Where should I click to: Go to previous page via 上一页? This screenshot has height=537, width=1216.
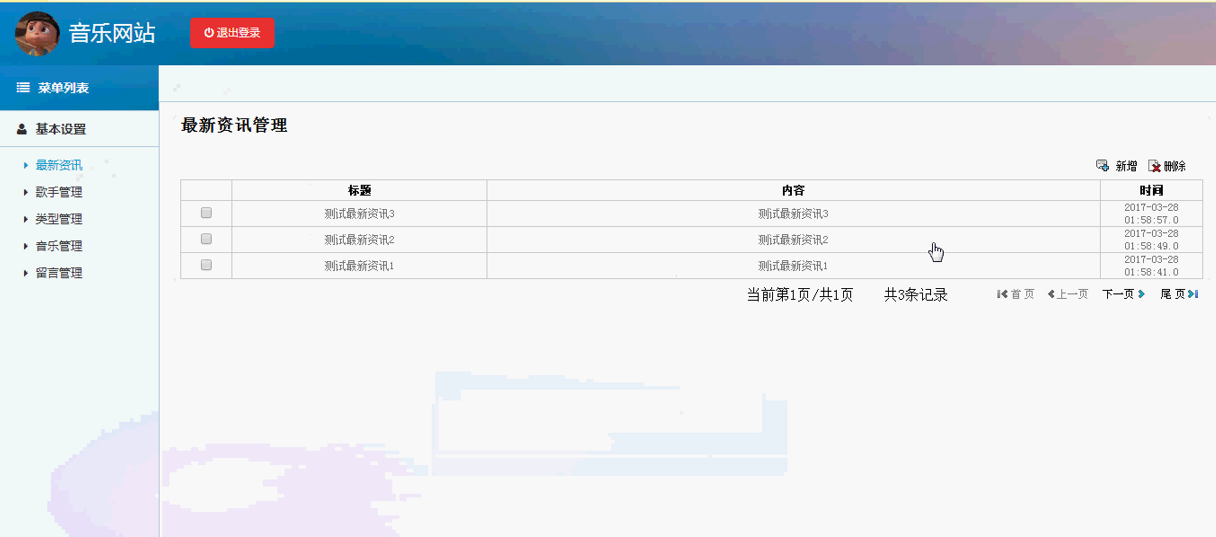1073,295
